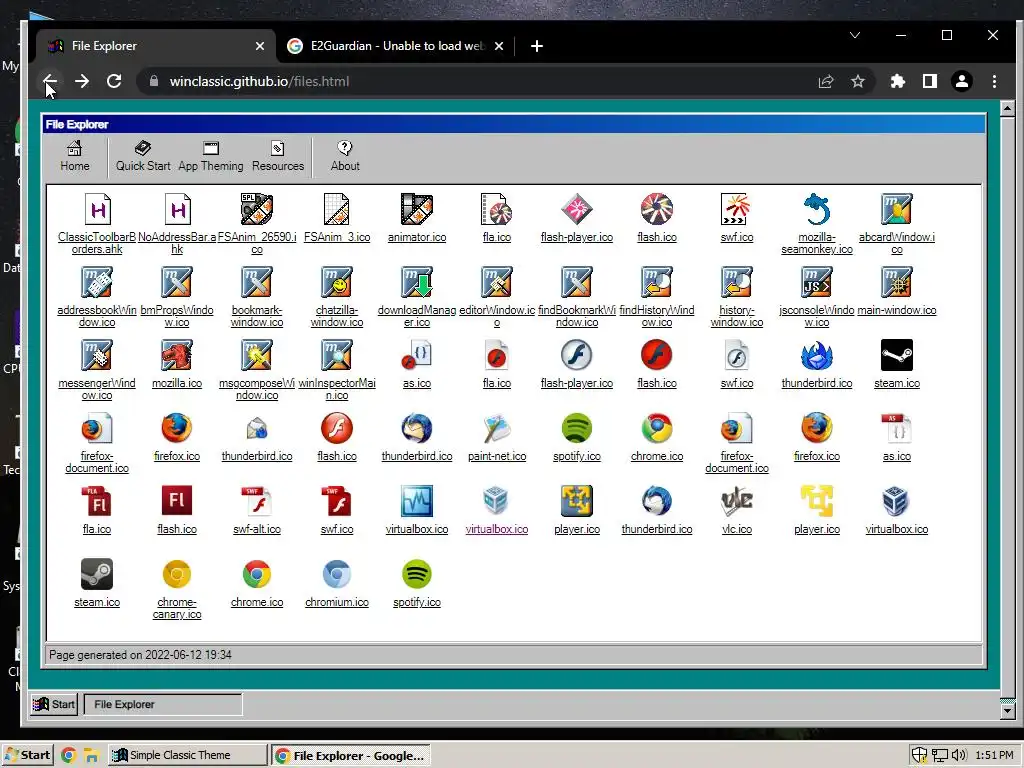The image size is (1024, 768).
Task: Open Resources in the toolbar
Action: (x=278, y=156)
